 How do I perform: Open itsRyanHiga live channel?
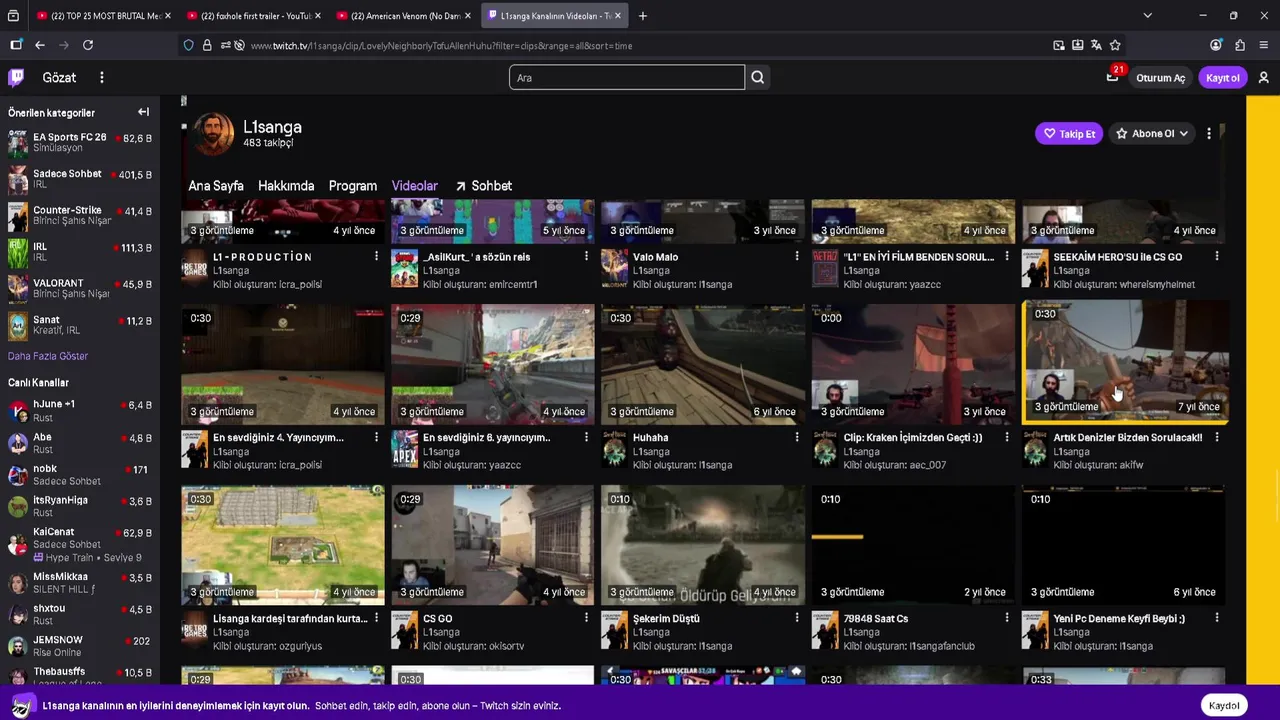click(x=80, y=506)
